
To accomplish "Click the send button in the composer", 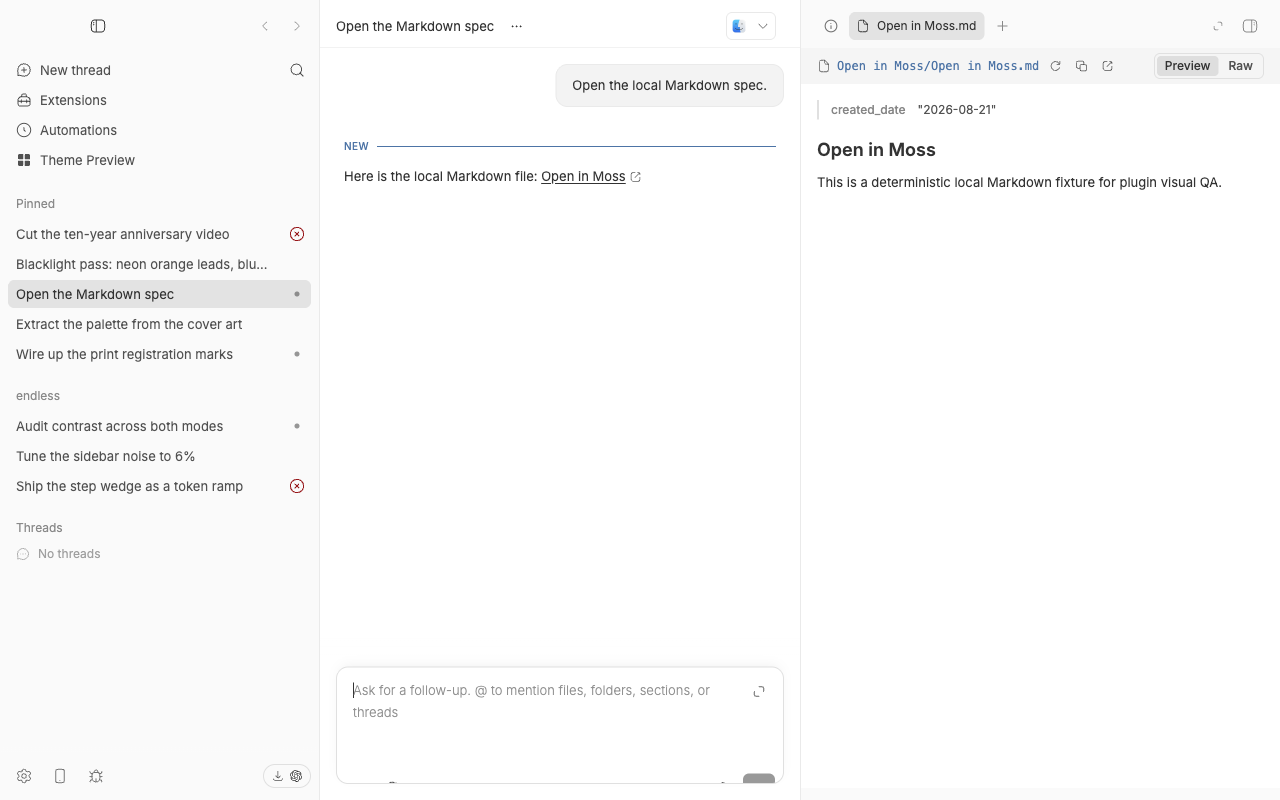I will tap(759, 779).
